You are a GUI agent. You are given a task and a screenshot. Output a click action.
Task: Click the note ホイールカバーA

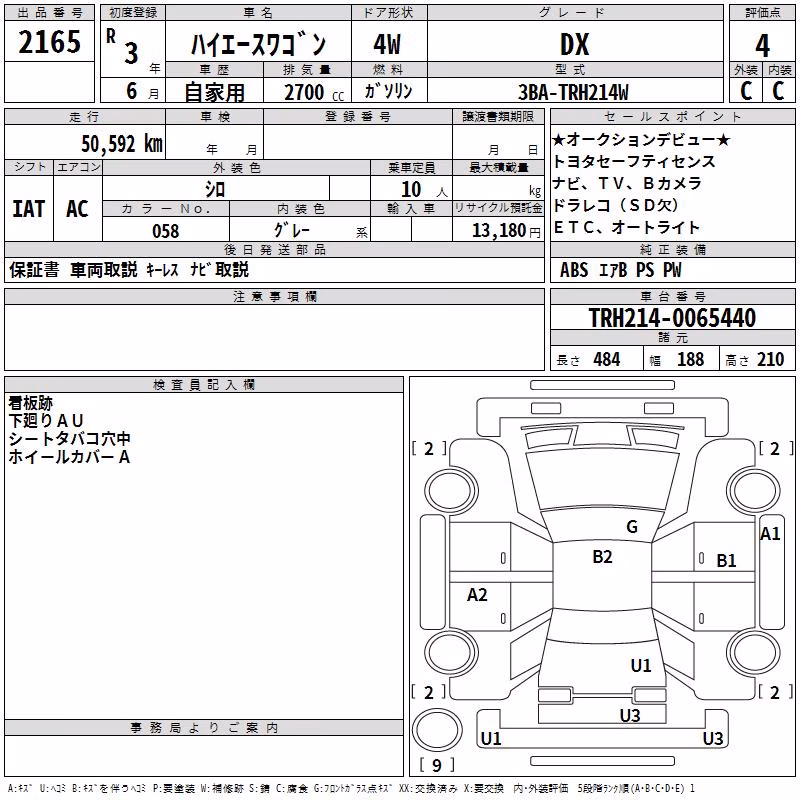tap(69, 457)
